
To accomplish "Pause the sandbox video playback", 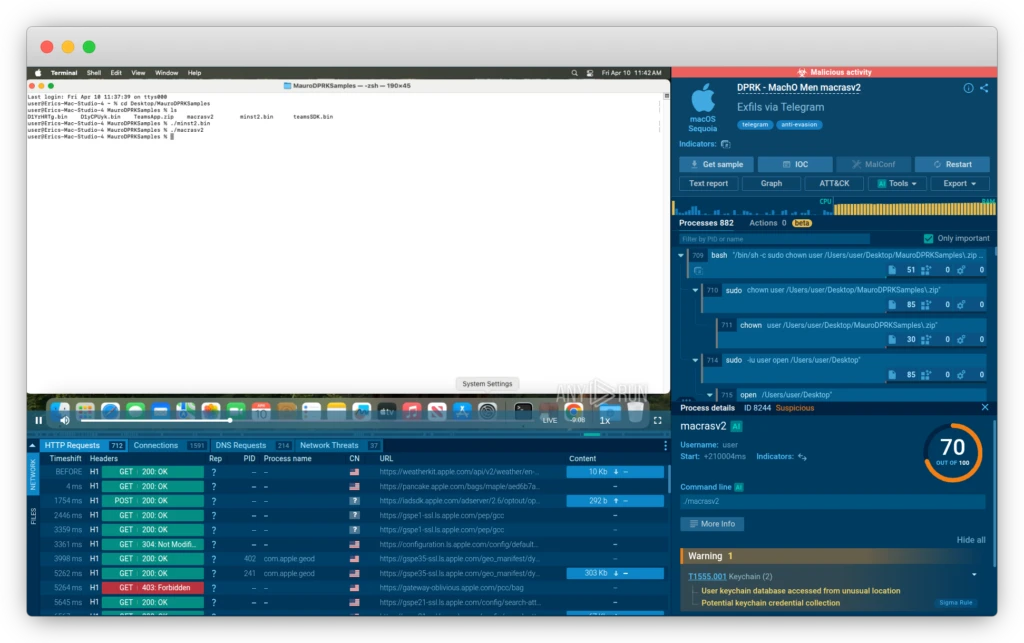I will [39, 420].
